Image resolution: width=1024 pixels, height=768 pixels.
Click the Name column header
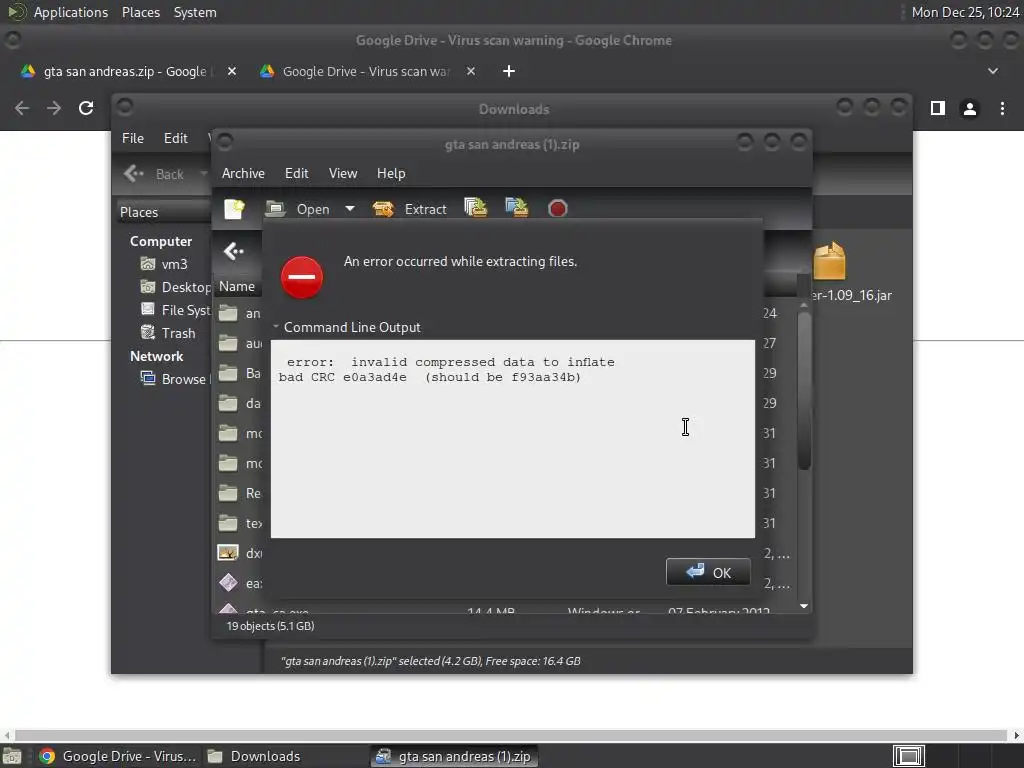238,286
